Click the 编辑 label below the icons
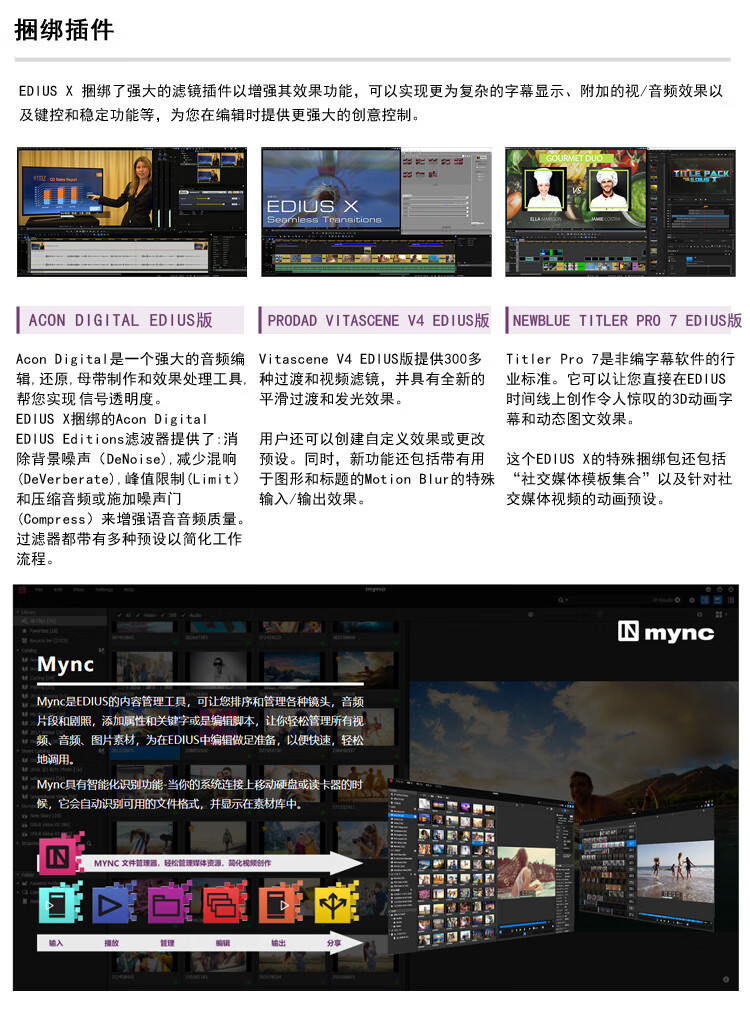The height and width of the screenshot is (1016, 750). [223, 943]
